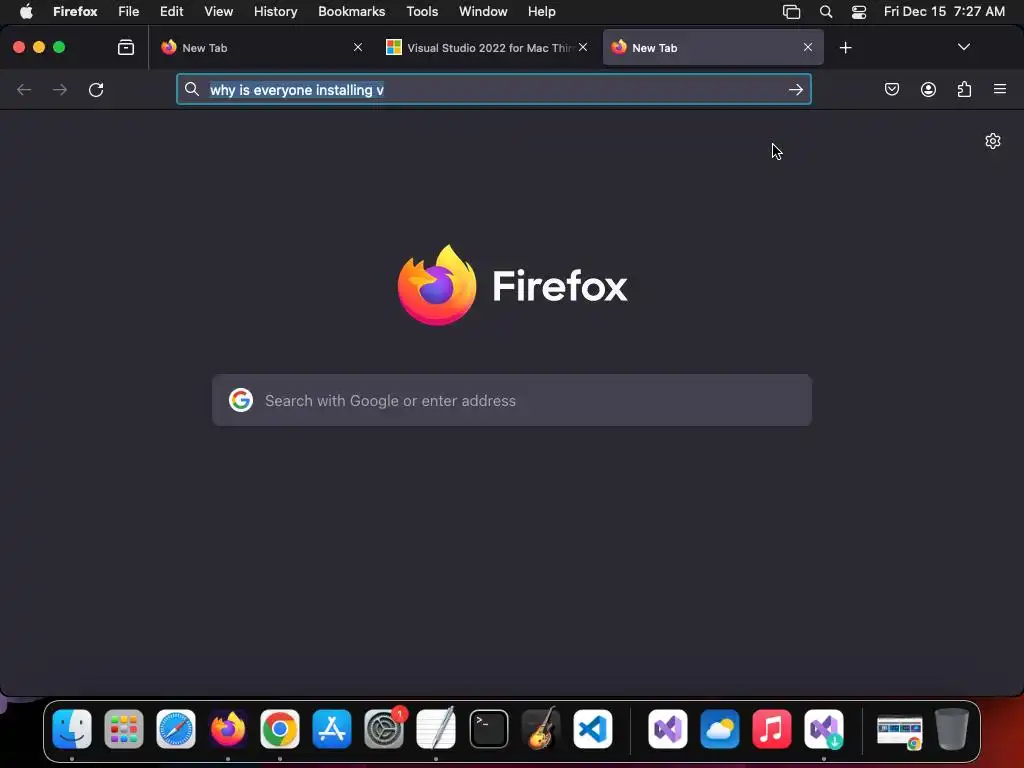
Task: Open the History menu
Action: (x=276, y=11)
